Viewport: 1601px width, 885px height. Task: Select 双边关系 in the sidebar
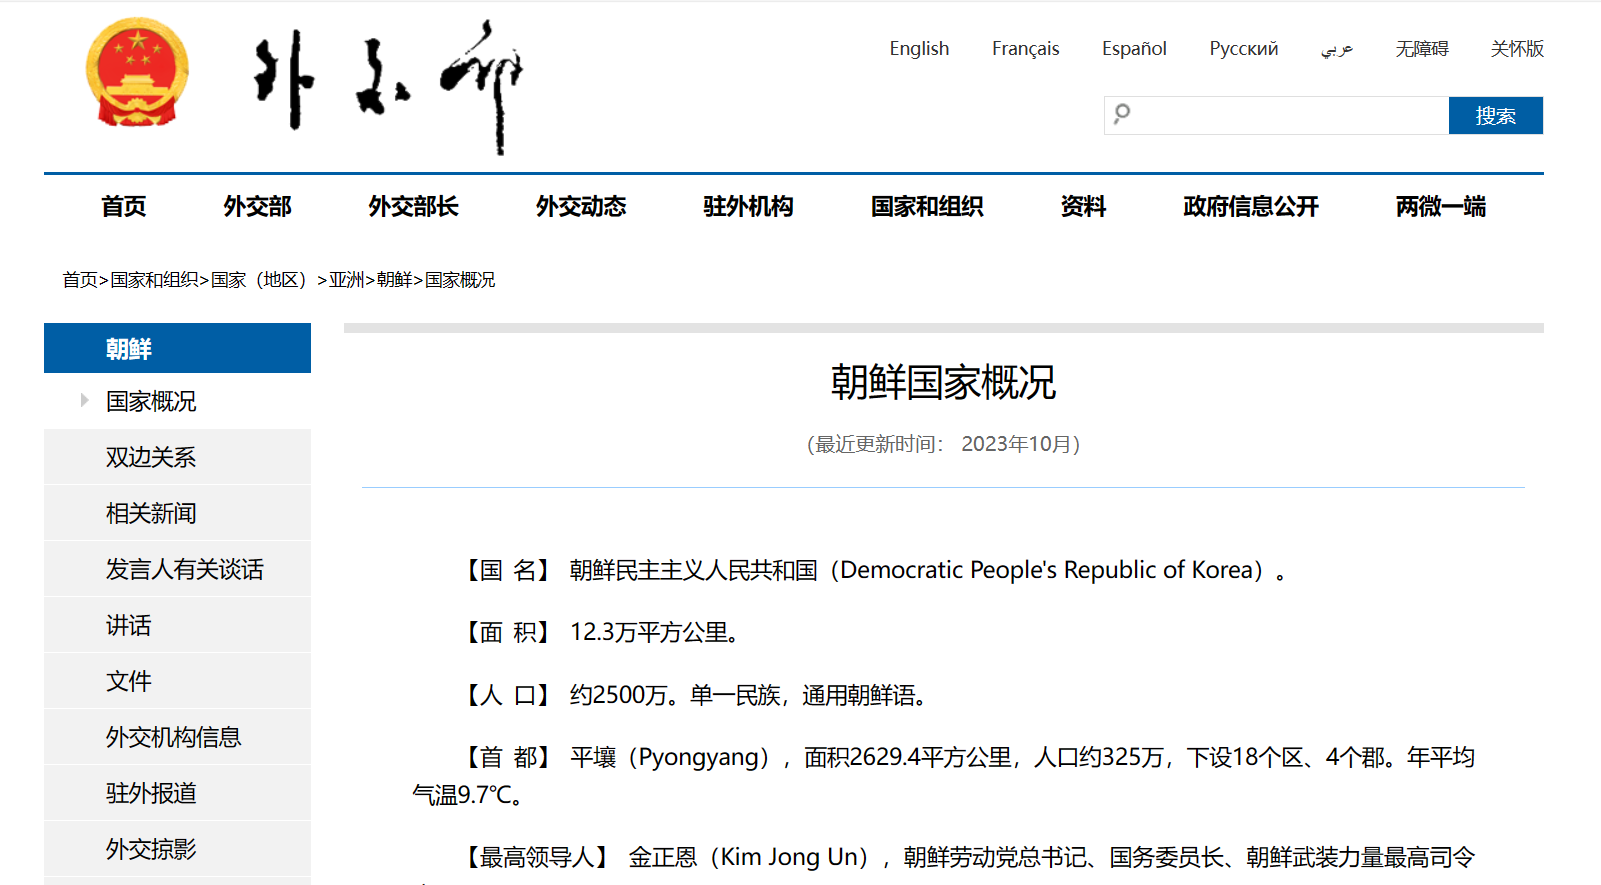151,458
